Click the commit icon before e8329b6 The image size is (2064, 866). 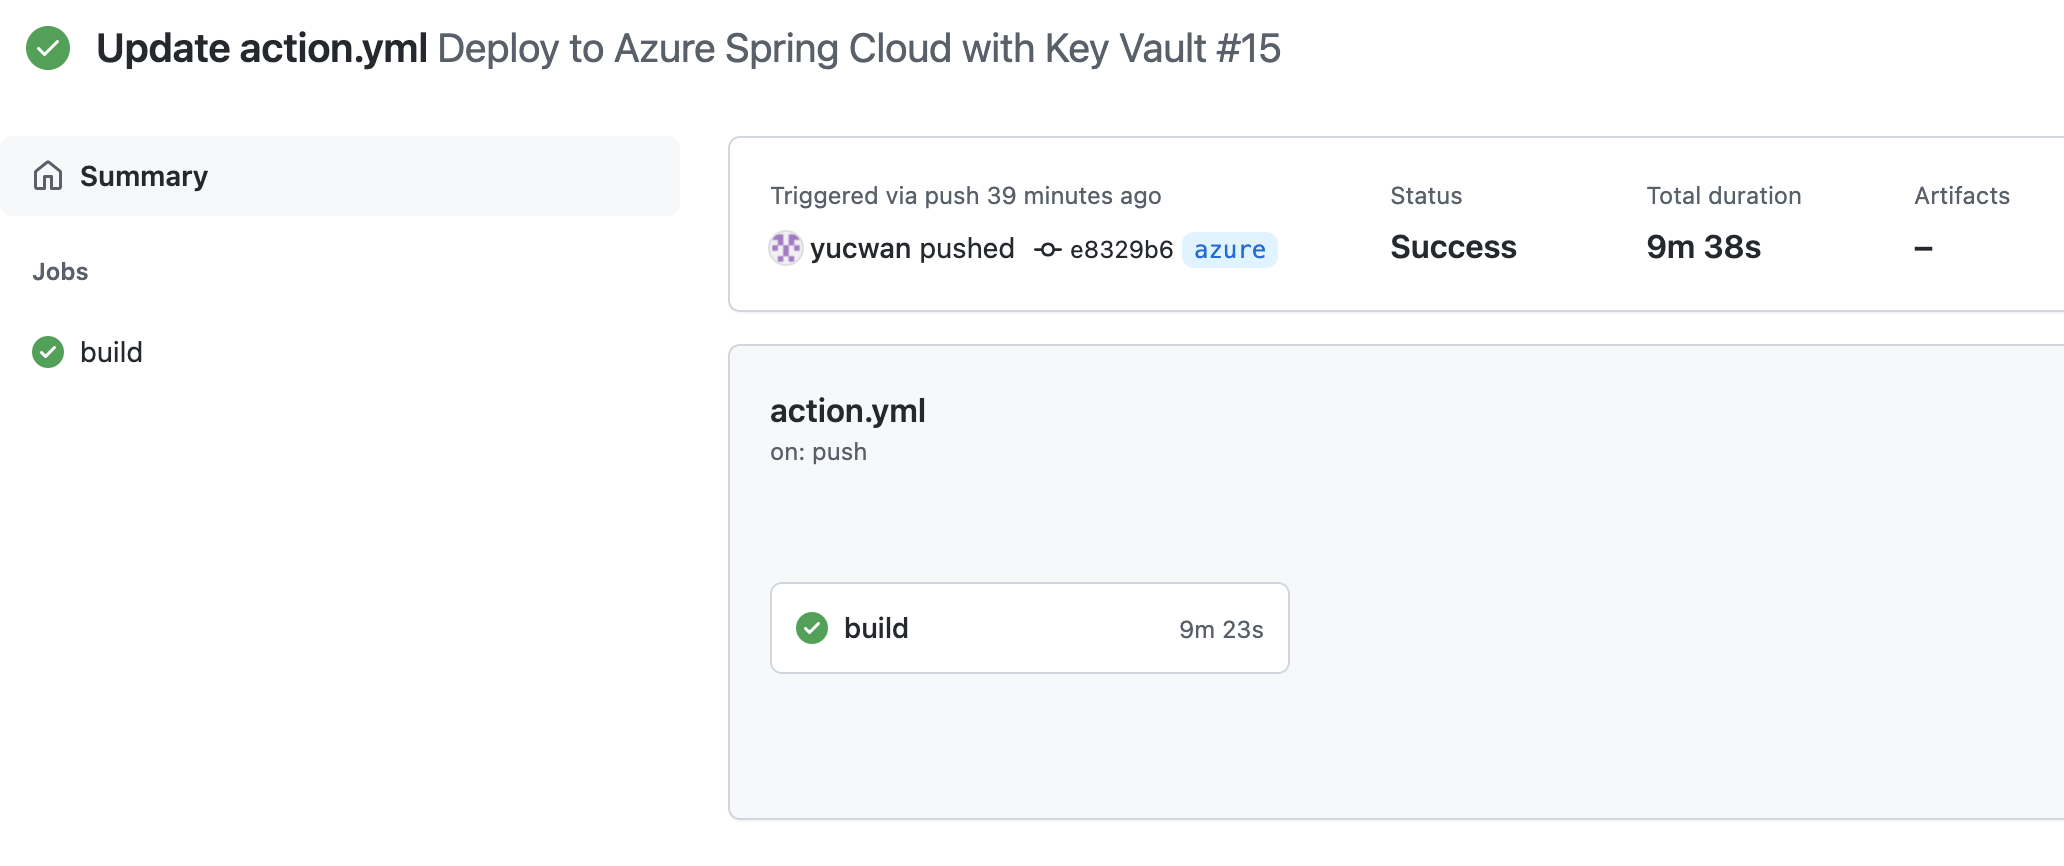pyautogui.click(x=1047, y=249)
